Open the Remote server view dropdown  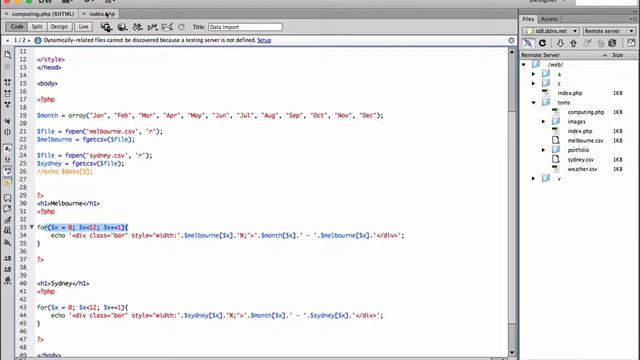609,31
